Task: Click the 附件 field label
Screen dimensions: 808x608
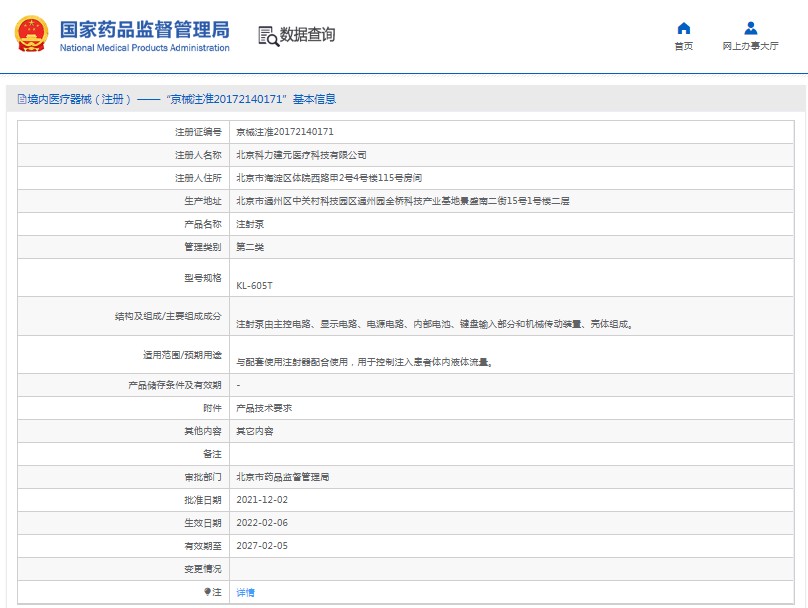Action: coord(212,408)
